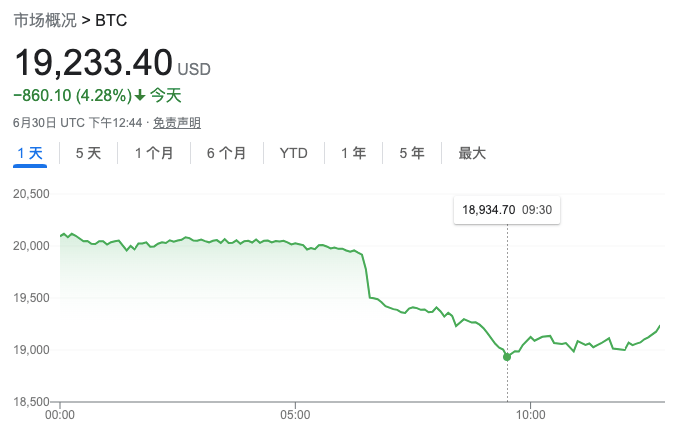Click the 19,233.40 price value
The width and height of the screenshot is (675, 429).
[93, 63]
